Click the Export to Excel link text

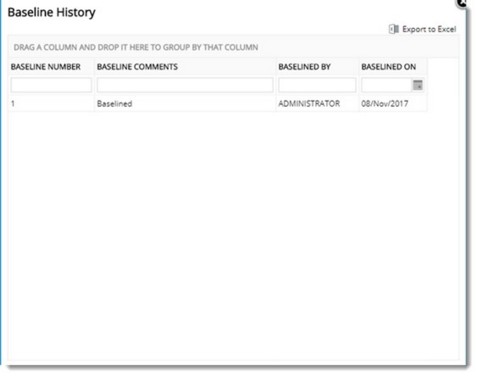point(429,29)
